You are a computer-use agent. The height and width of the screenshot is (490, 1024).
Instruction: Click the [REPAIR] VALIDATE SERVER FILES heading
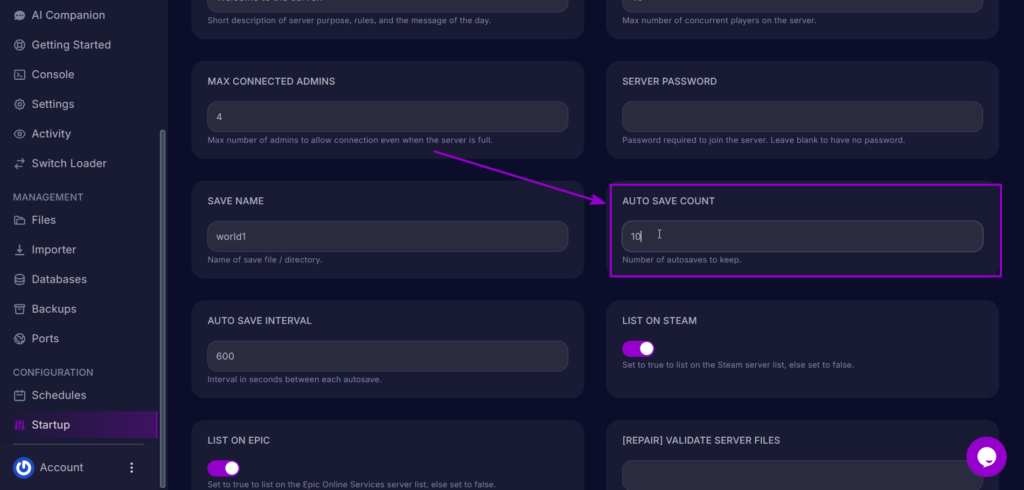point(701,440)
